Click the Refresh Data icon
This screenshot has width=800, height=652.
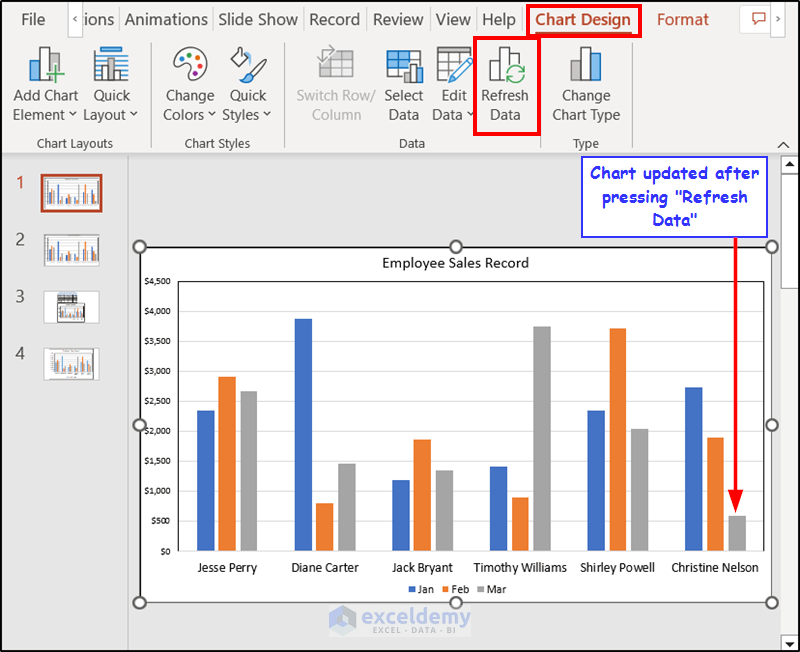tap(507, 64)
